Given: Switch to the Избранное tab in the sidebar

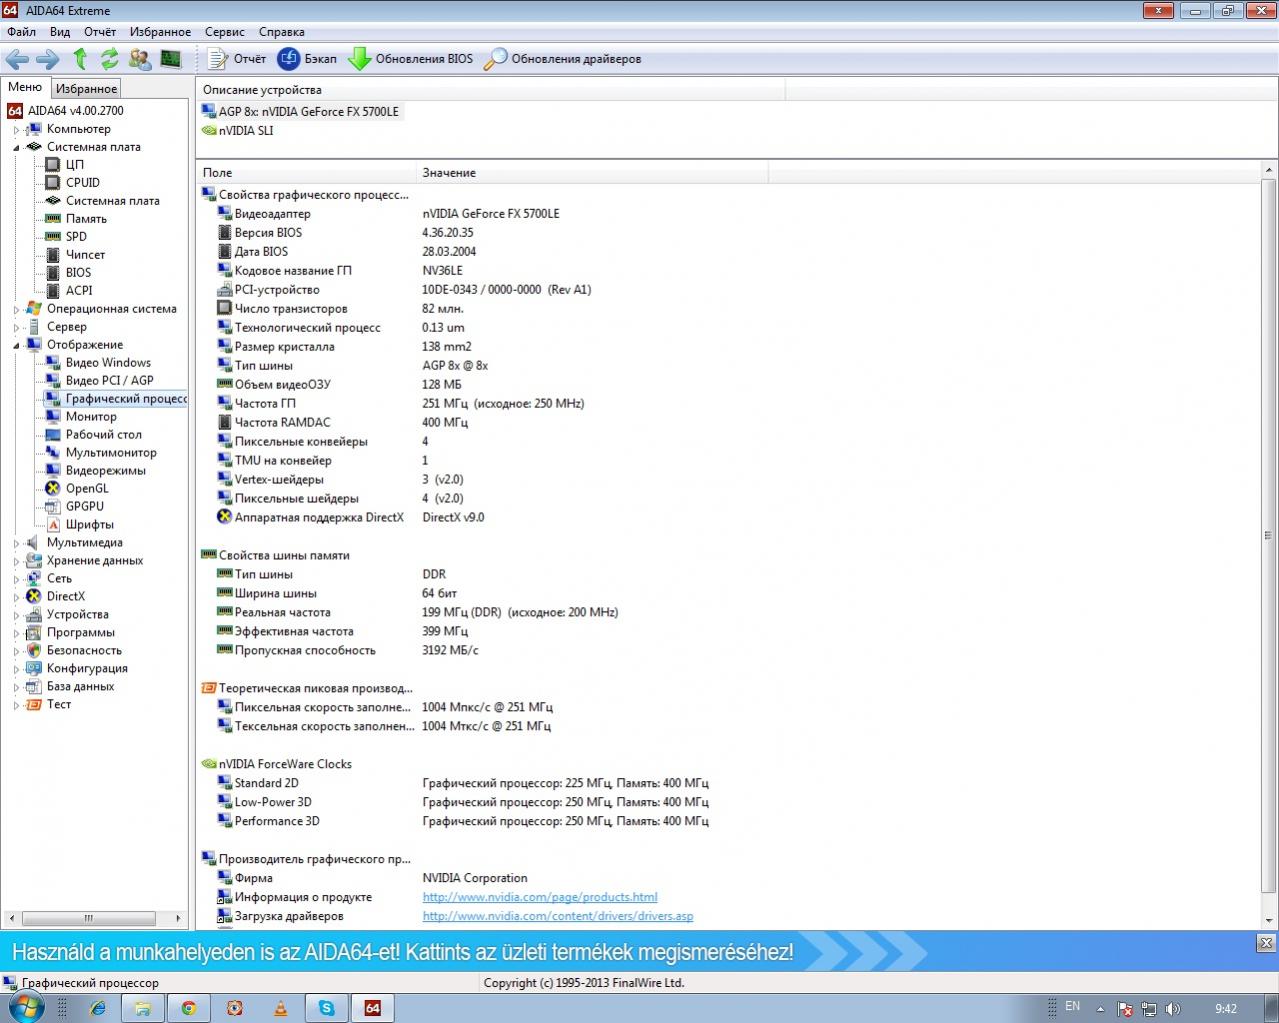Looking at the screenshot, I should click(86, 89).
